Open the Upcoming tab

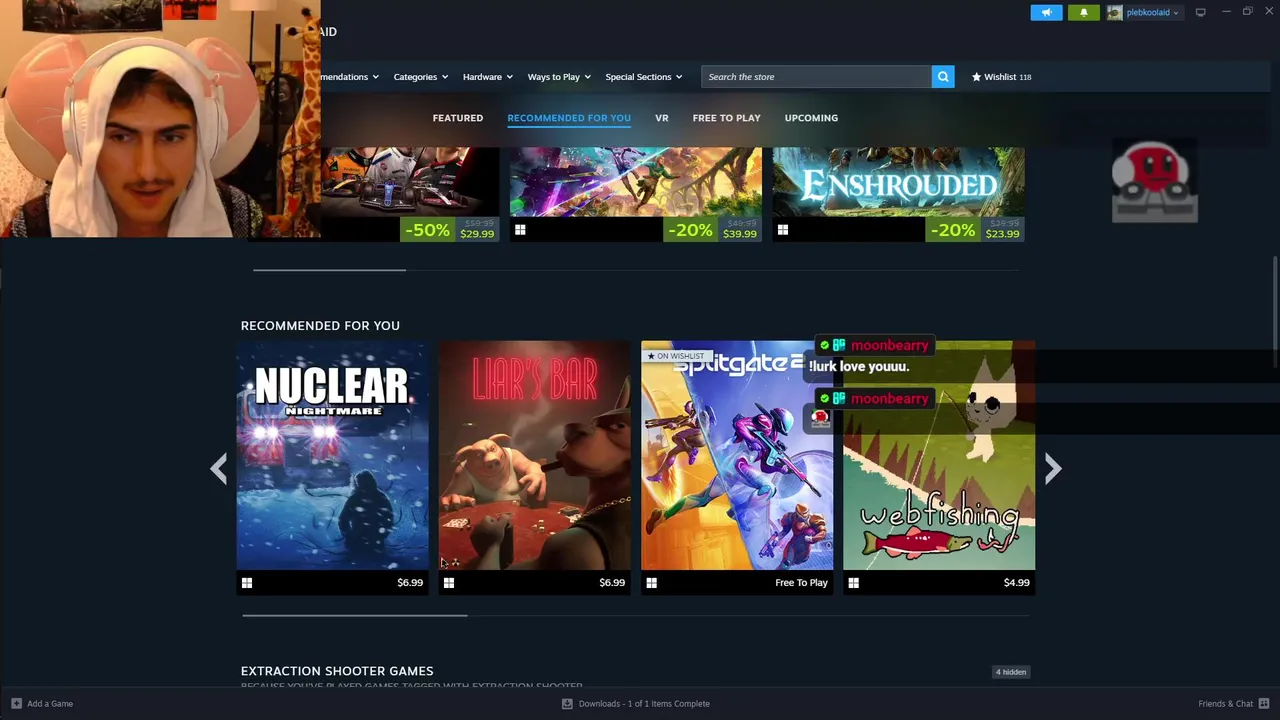811,118
